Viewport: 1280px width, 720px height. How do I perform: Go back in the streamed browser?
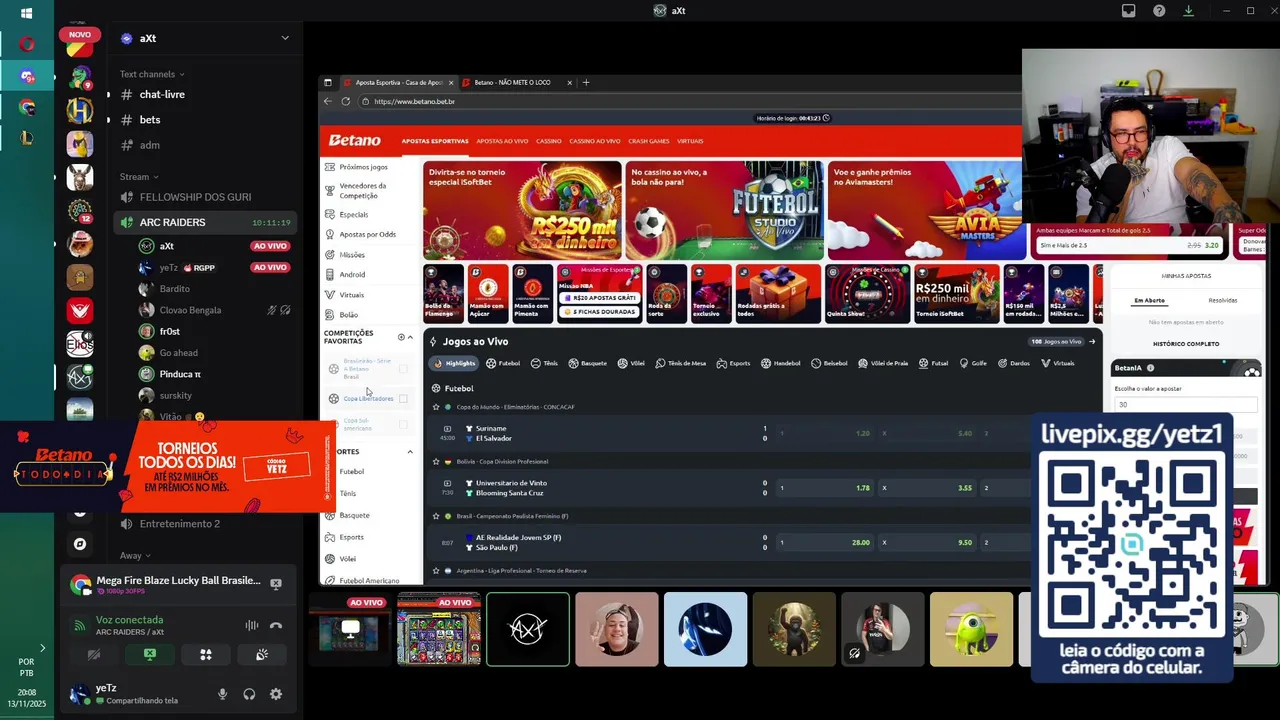pyautogui.click(x=327, y=101)
